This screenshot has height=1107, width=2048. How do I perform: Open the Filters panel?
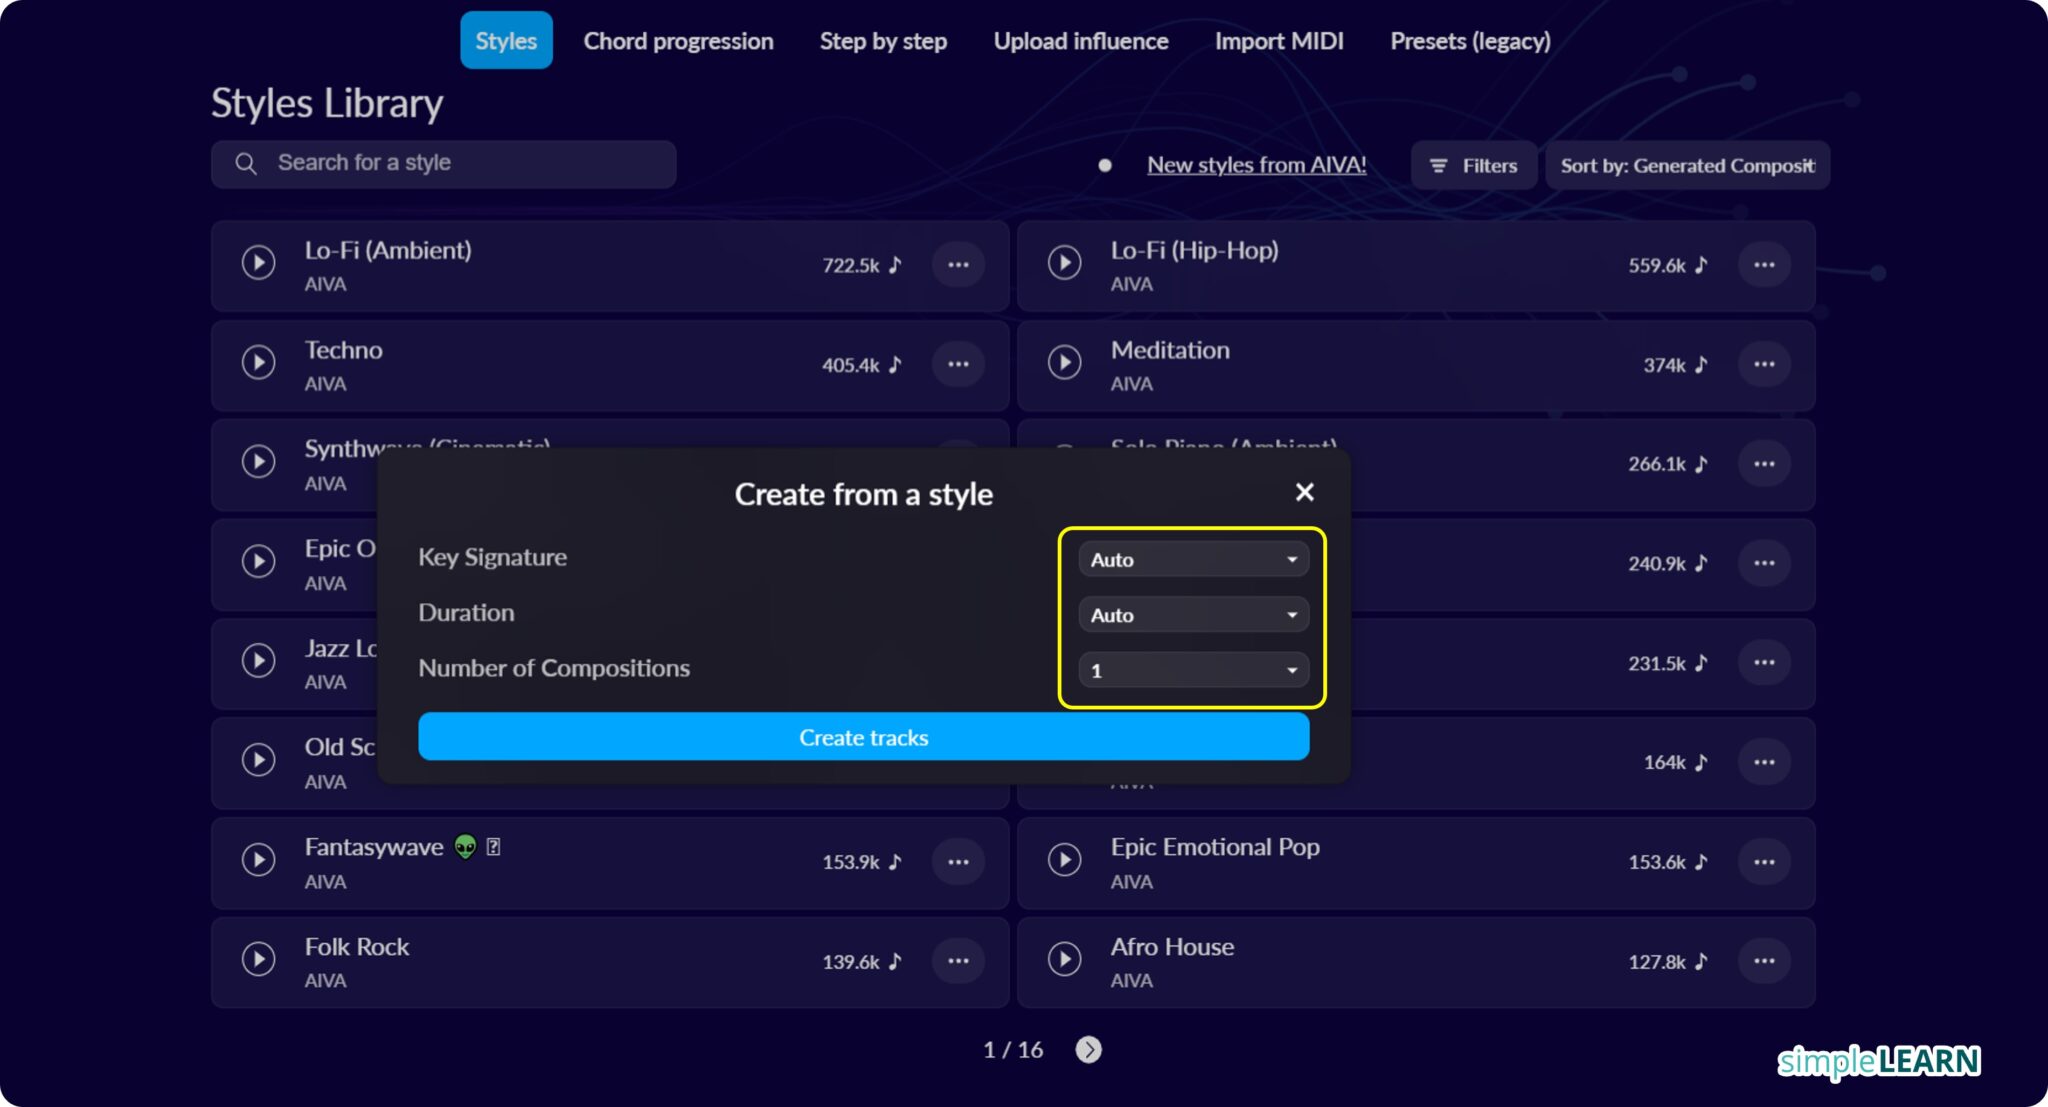[x=1473, y=166]
